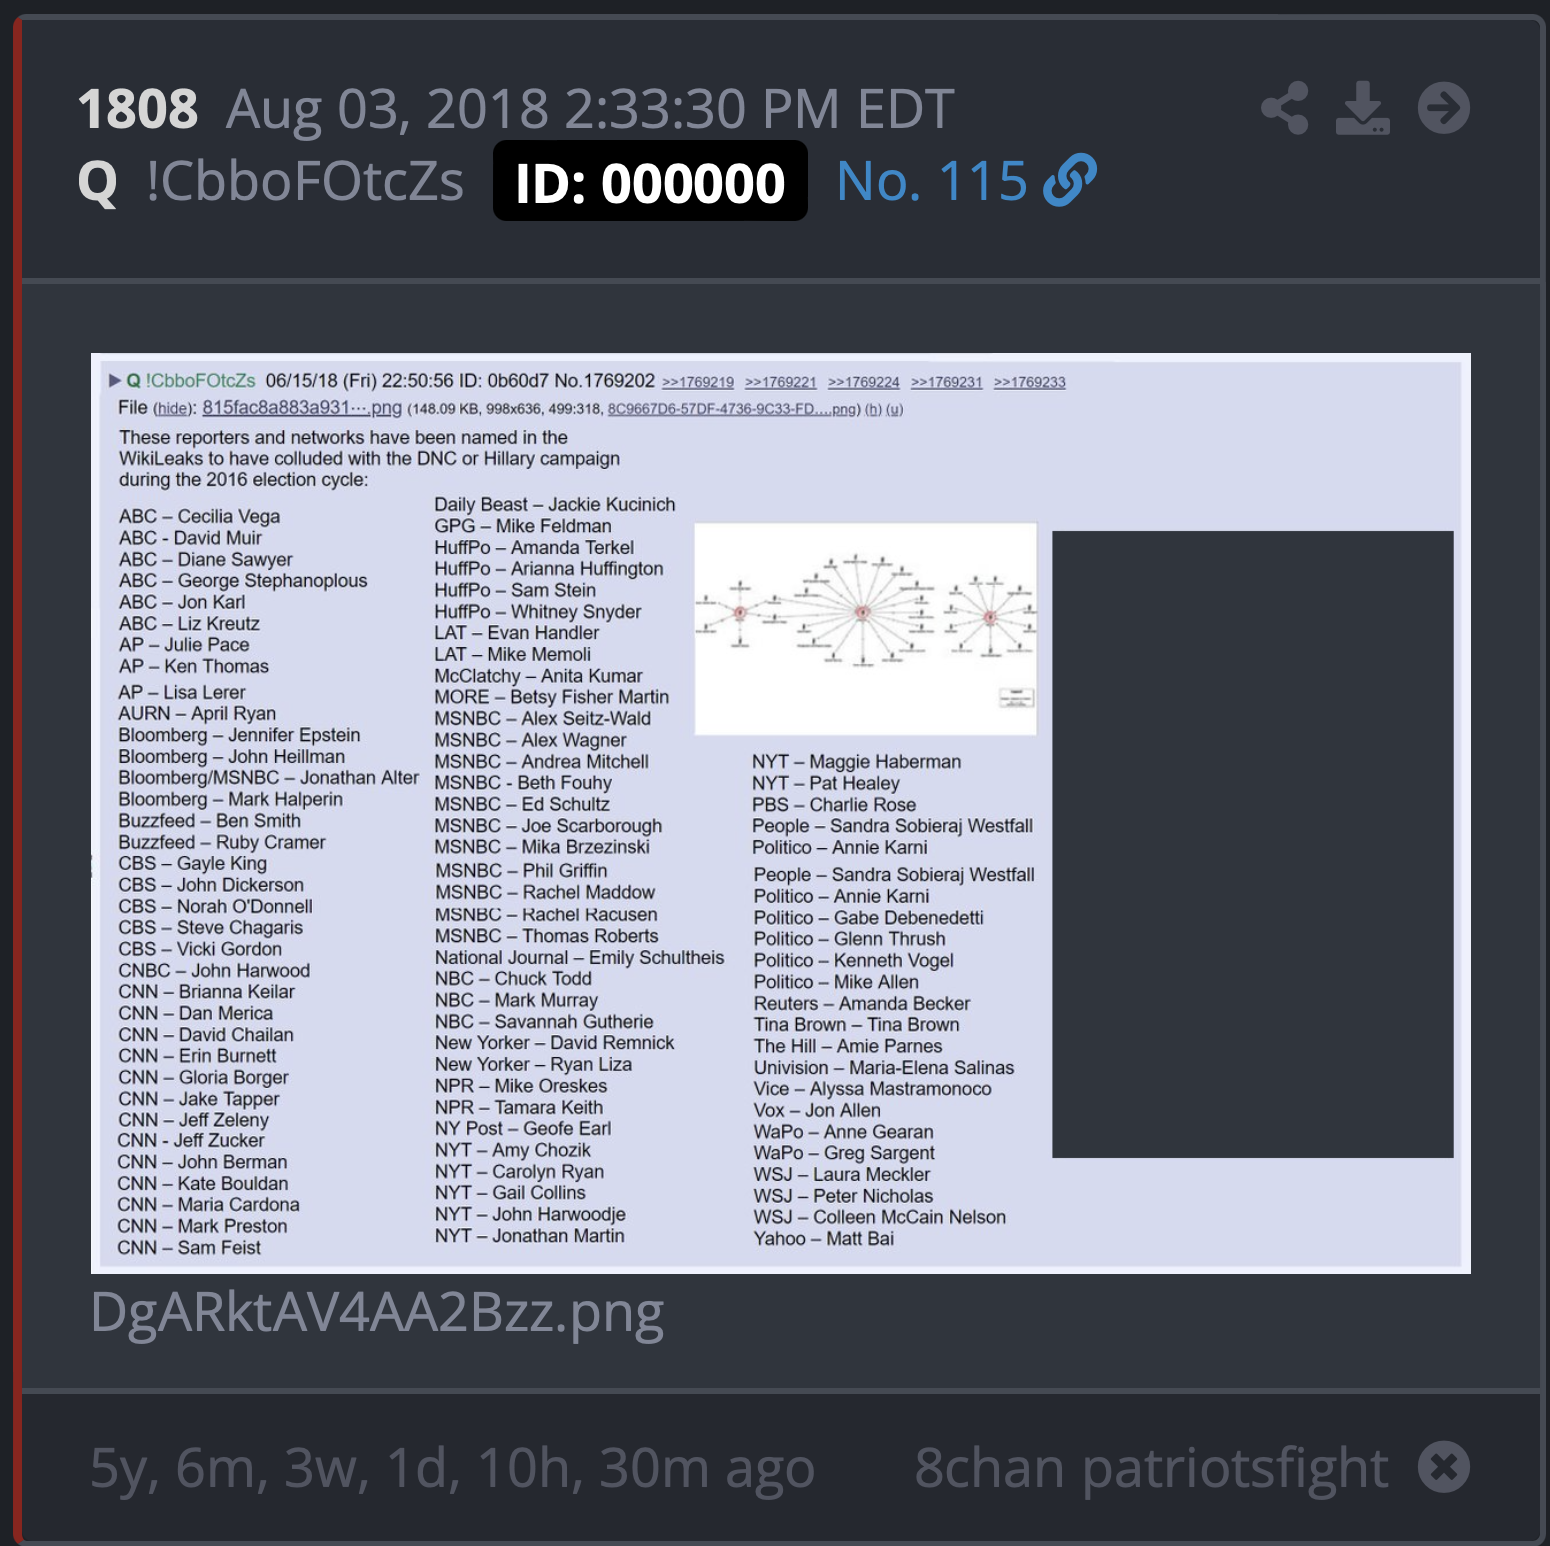Collapse the embedded post triangle arrow
Screen dimensions: 1550x1546
(115, 381)
